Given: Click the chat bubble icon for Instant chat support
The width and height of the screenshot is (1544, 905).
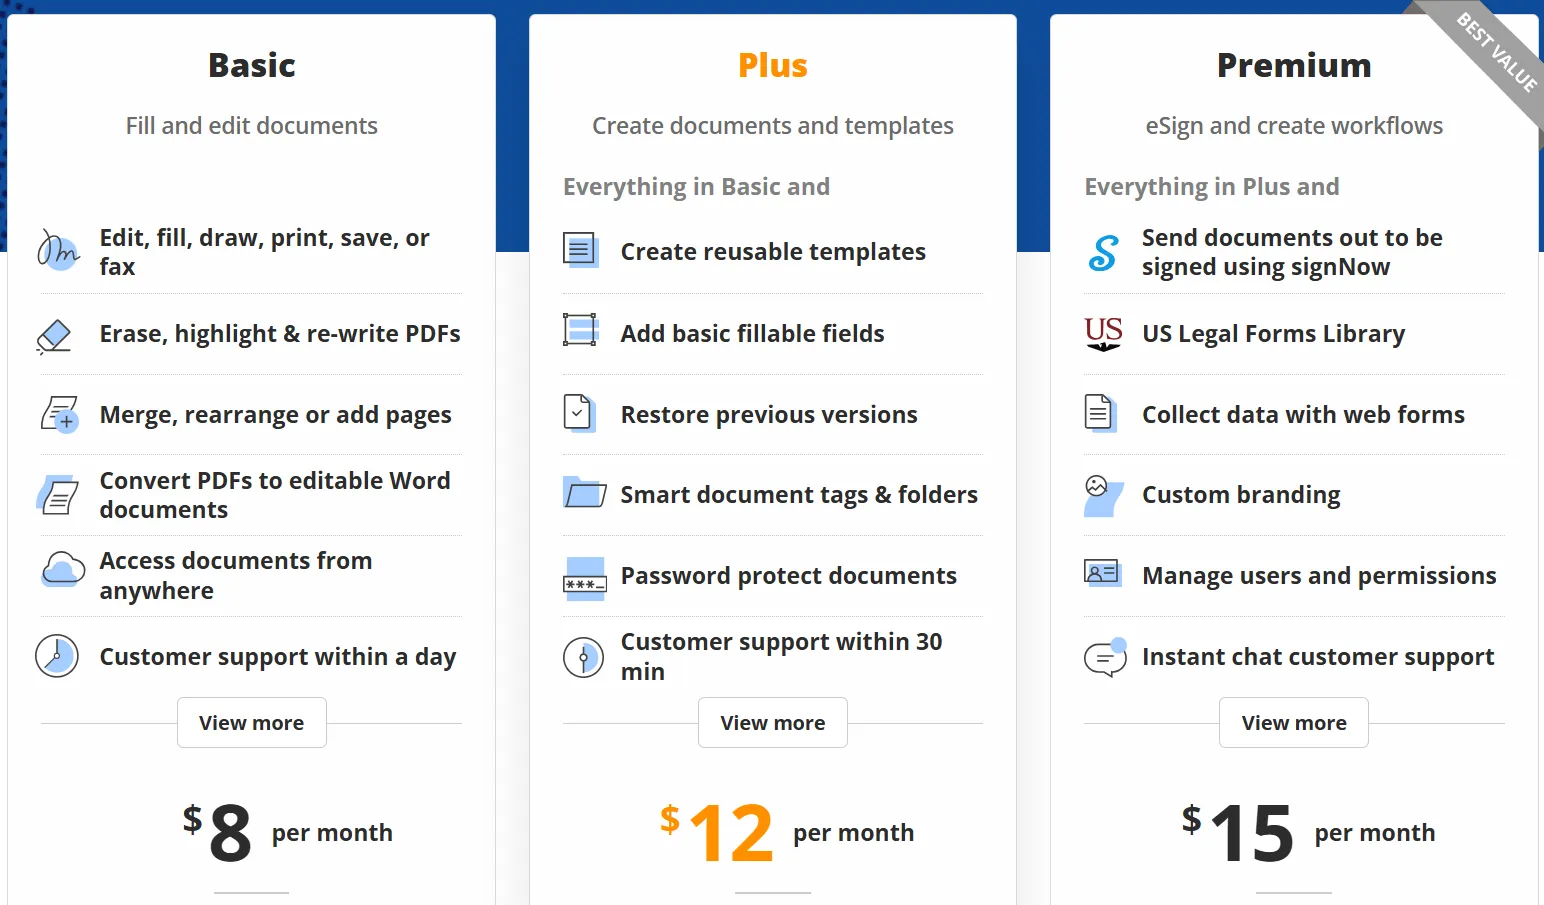Looking at the screenshot, I should (1105, 658).
